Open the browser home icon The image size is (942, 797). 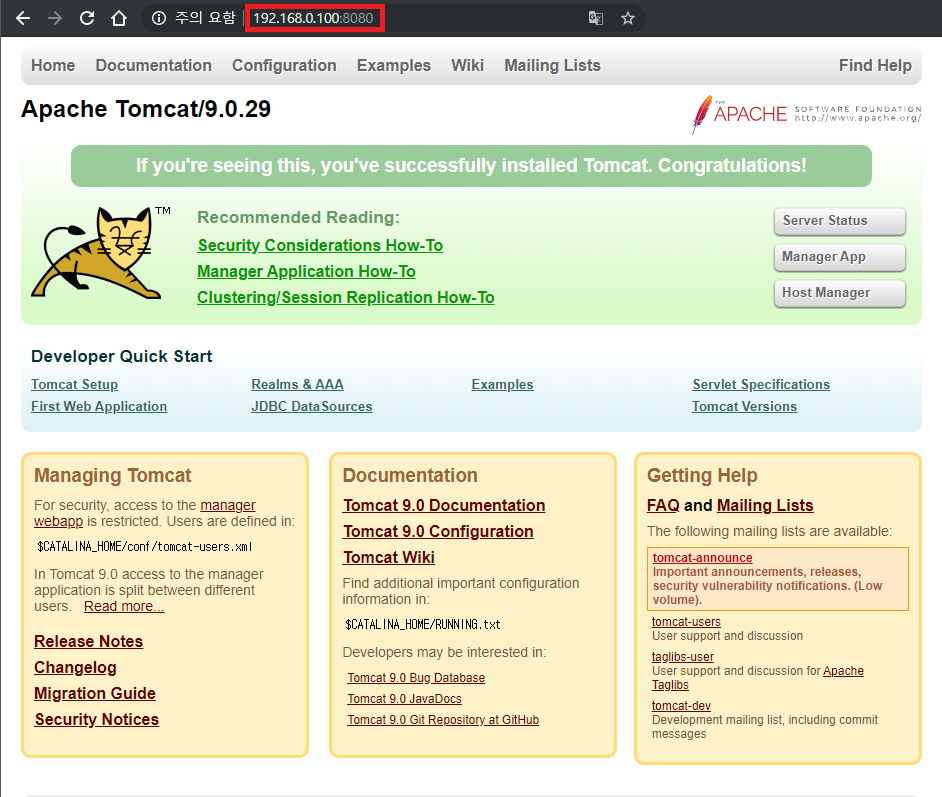click(119, 18)
